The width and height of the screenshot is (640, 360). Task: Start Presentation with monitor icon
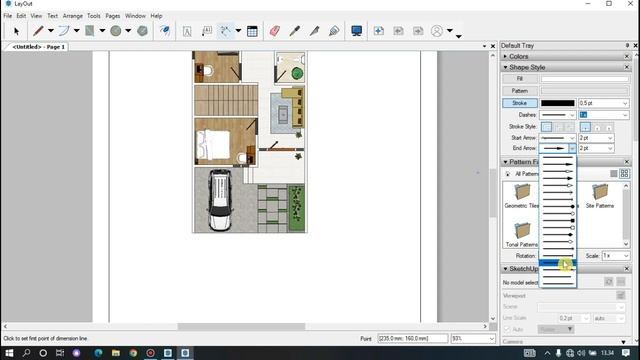[356, 31]
